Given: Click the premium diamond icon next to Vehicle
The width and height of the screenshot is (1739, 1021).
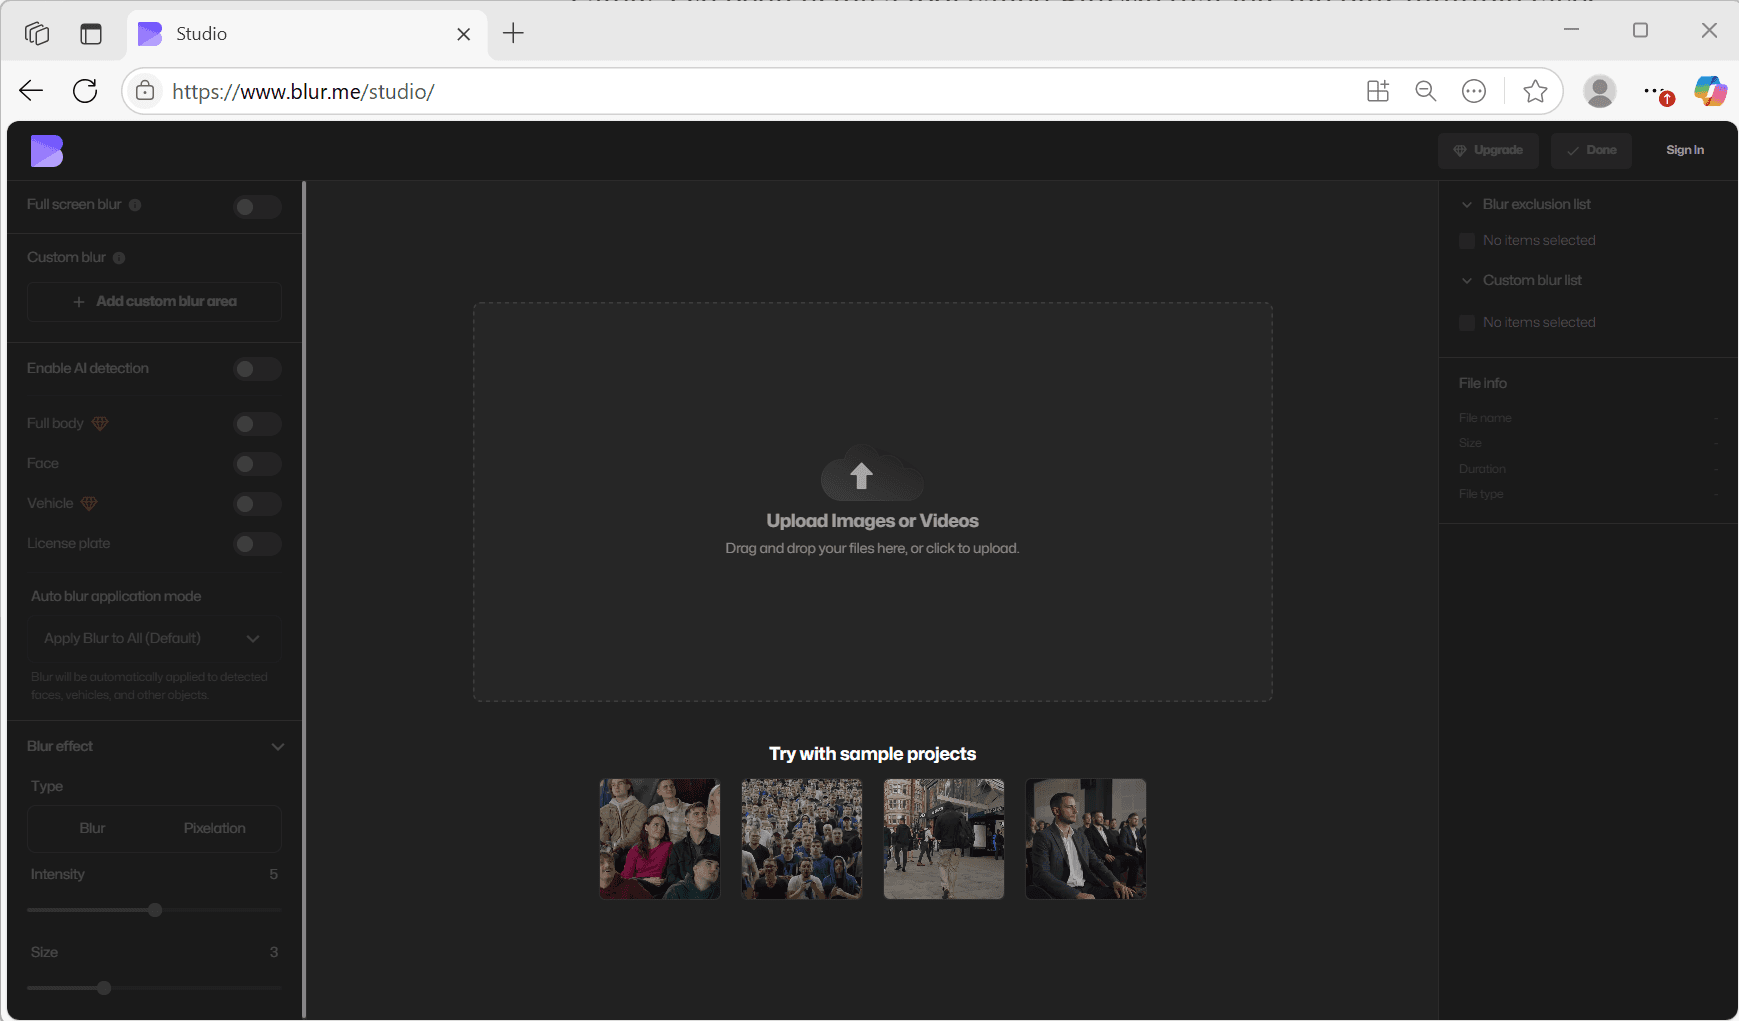Looking at the screenshot, I should [89, 503].
